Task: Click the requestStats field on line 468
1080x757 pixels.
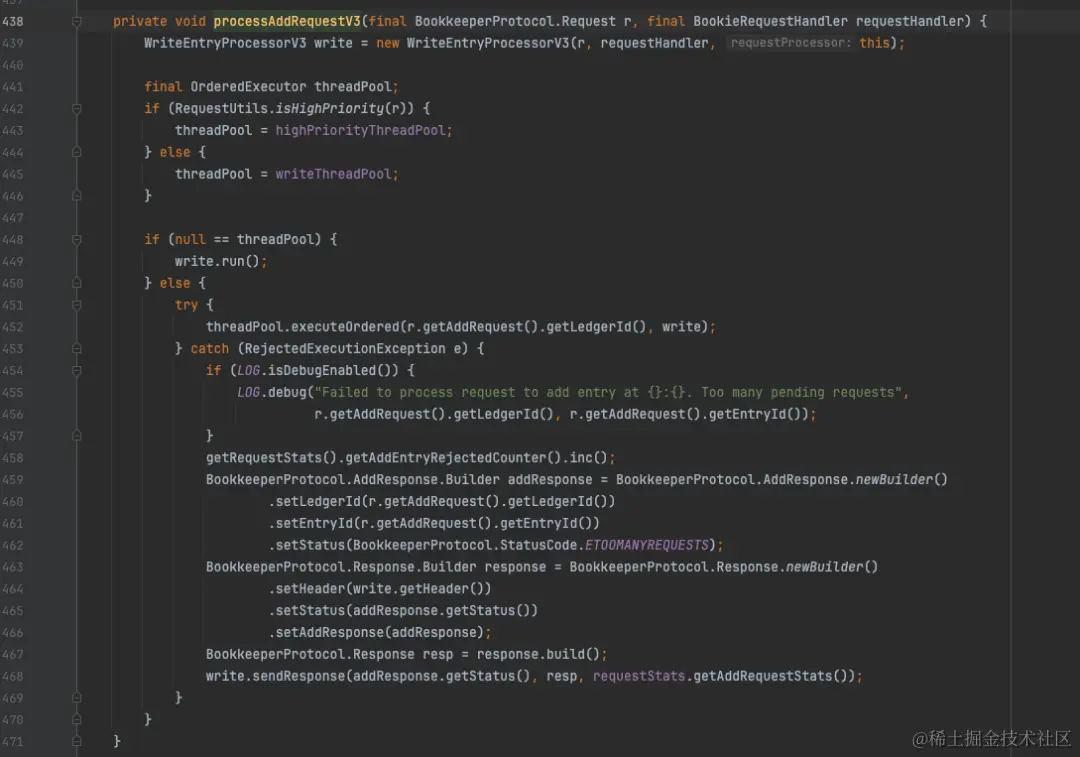Action: click(x=638, y=676)
